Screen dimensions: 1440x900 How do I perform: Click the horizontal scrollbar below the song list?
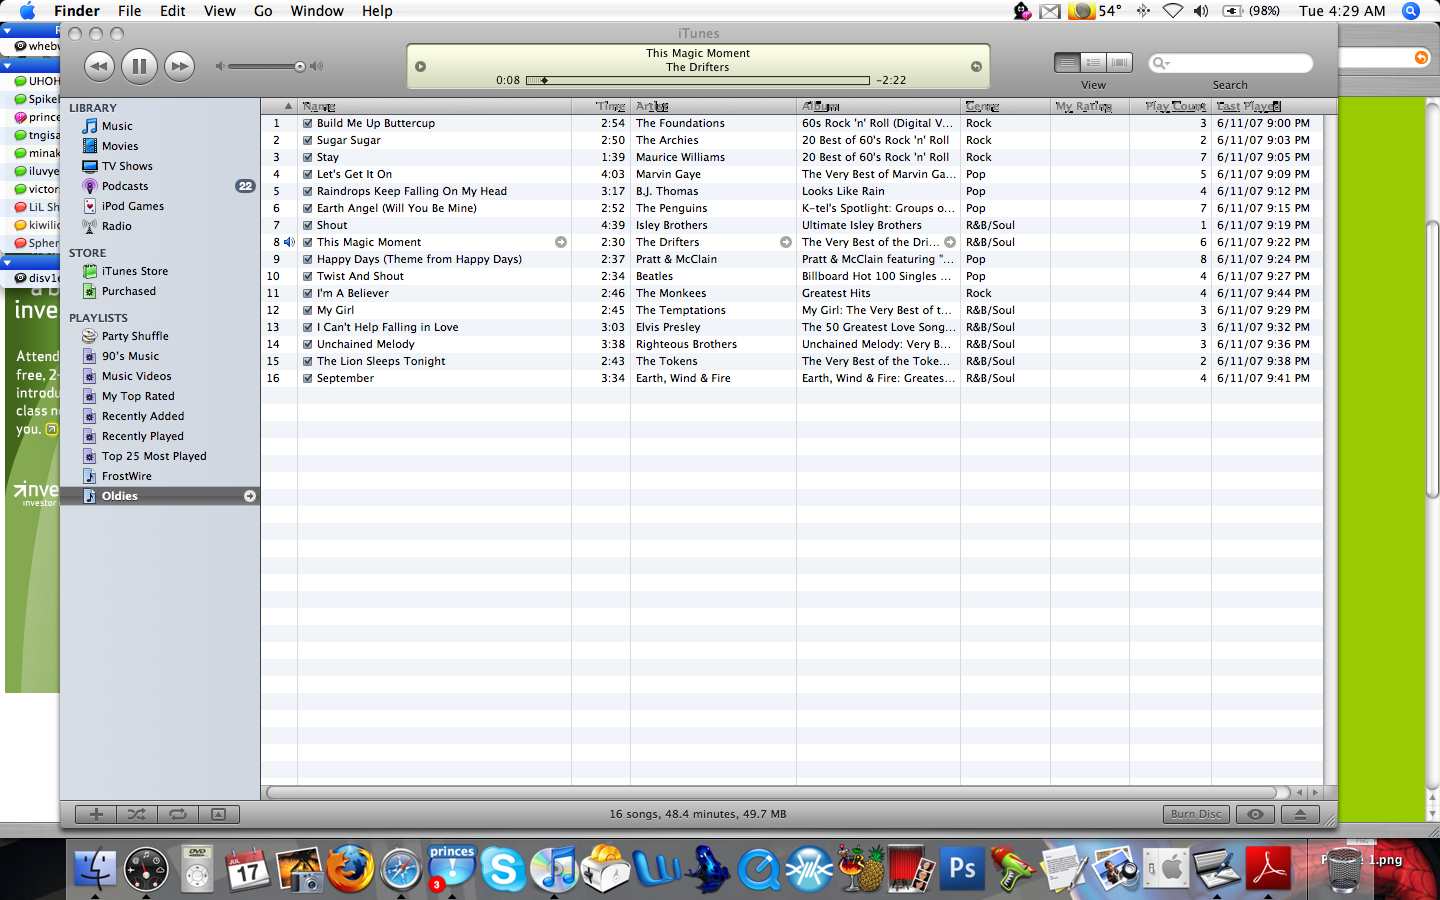[771, 792]
